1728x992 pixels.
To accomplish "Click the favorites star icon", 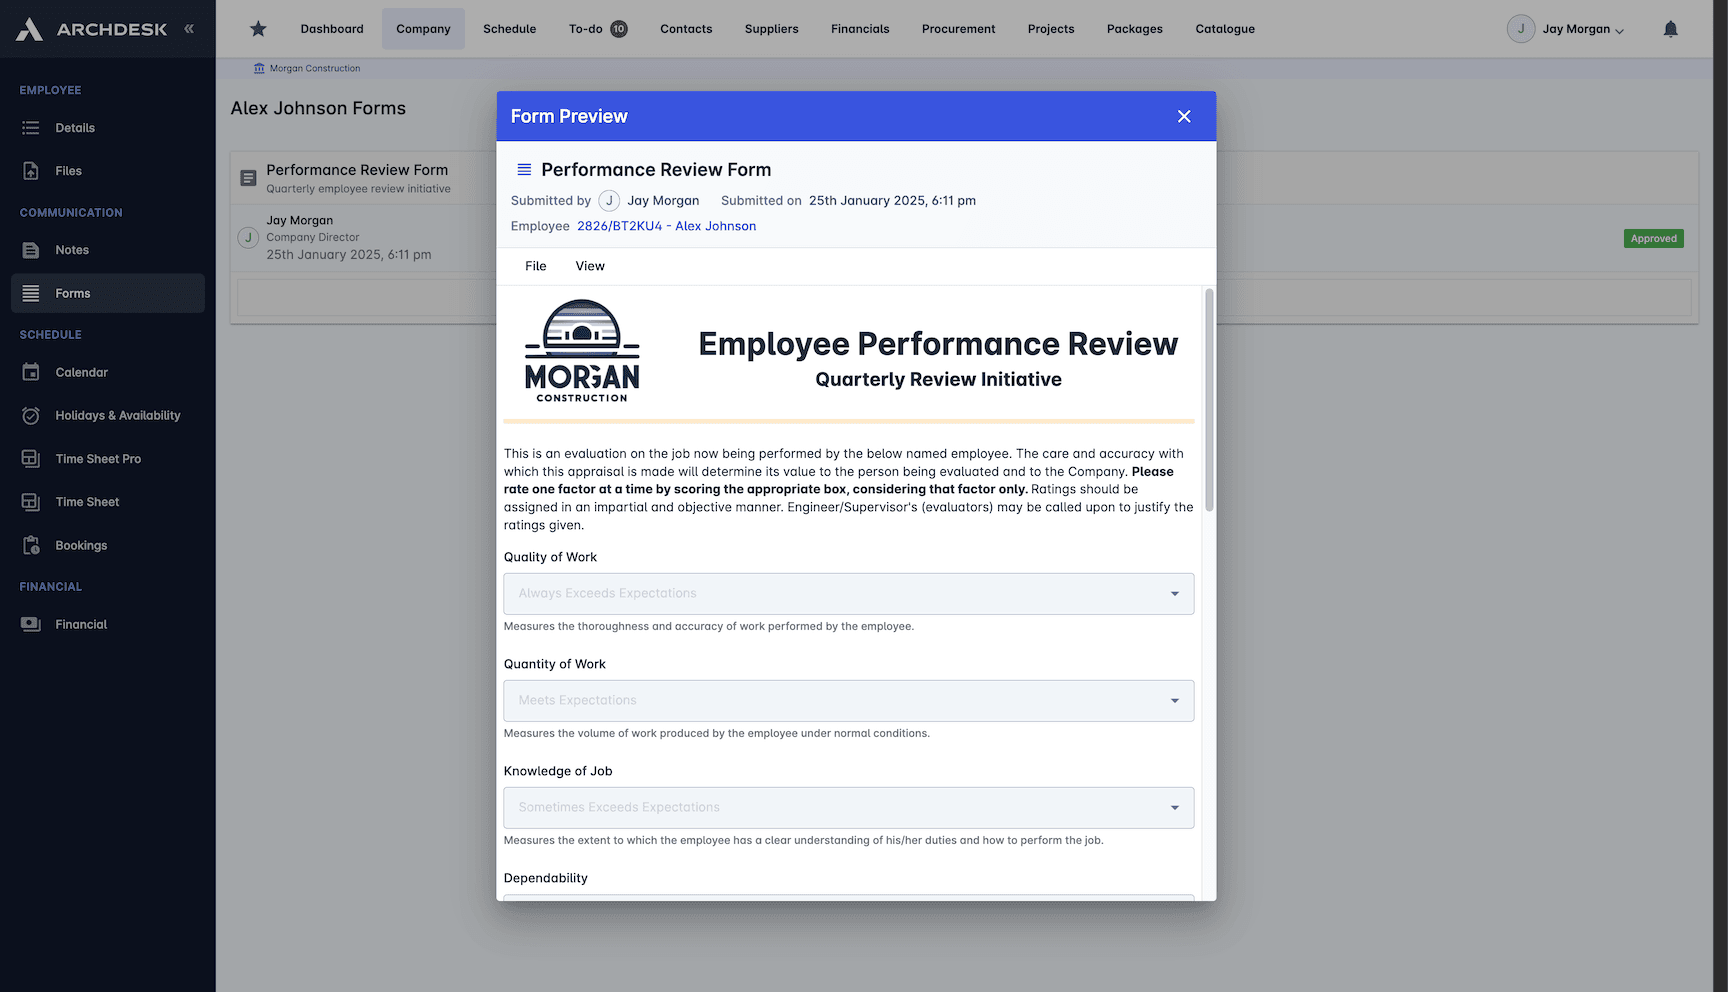I will pos(258,29).
